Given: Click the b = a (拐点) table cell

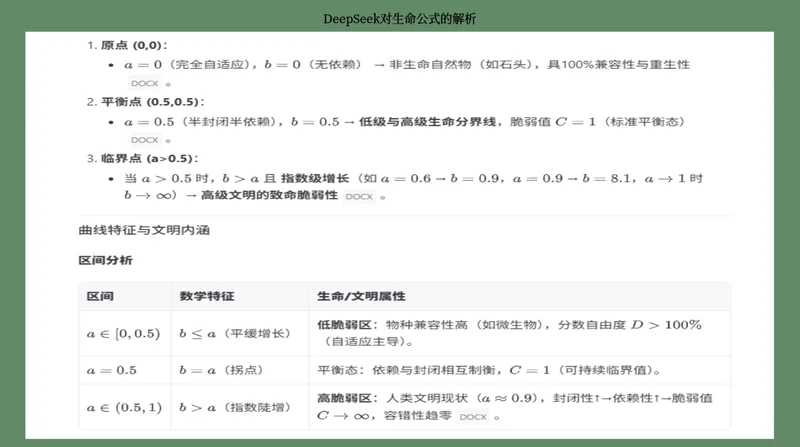Looking at the screenshot, I should (x=218, y=369).
